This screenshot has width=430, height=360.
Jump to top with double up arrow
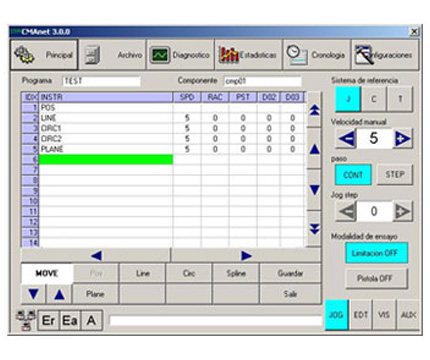(314, 110)
